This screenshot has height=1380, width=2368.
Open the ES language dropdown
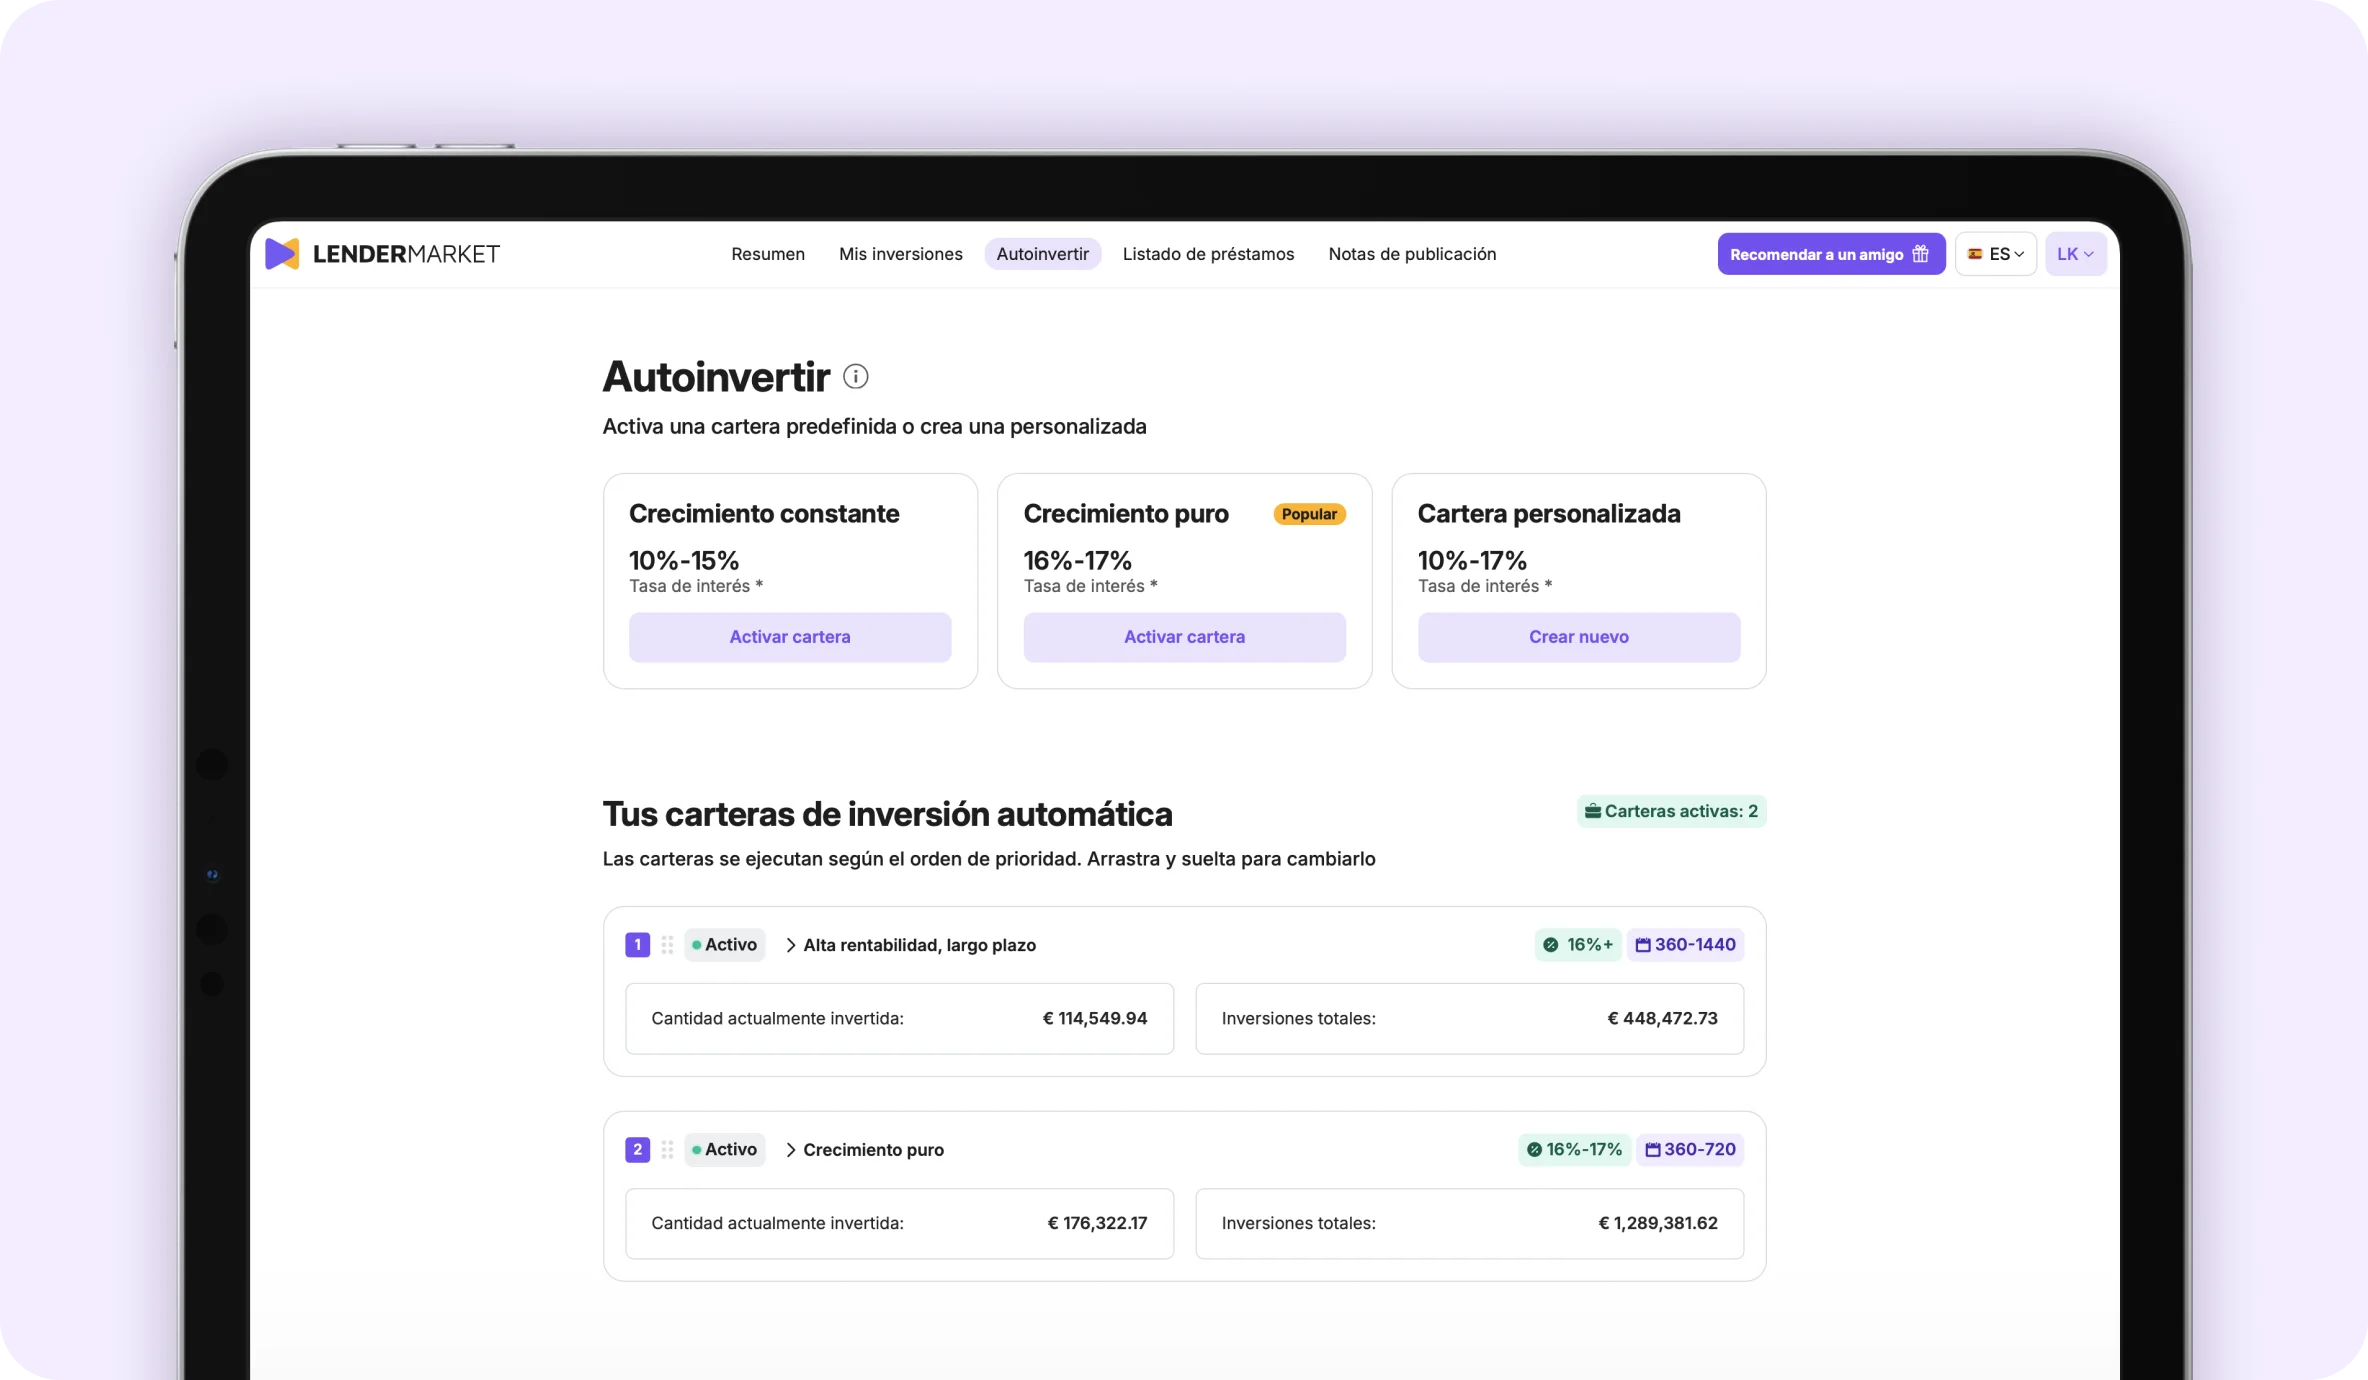pyautogui.click(x=1996, y=254)
